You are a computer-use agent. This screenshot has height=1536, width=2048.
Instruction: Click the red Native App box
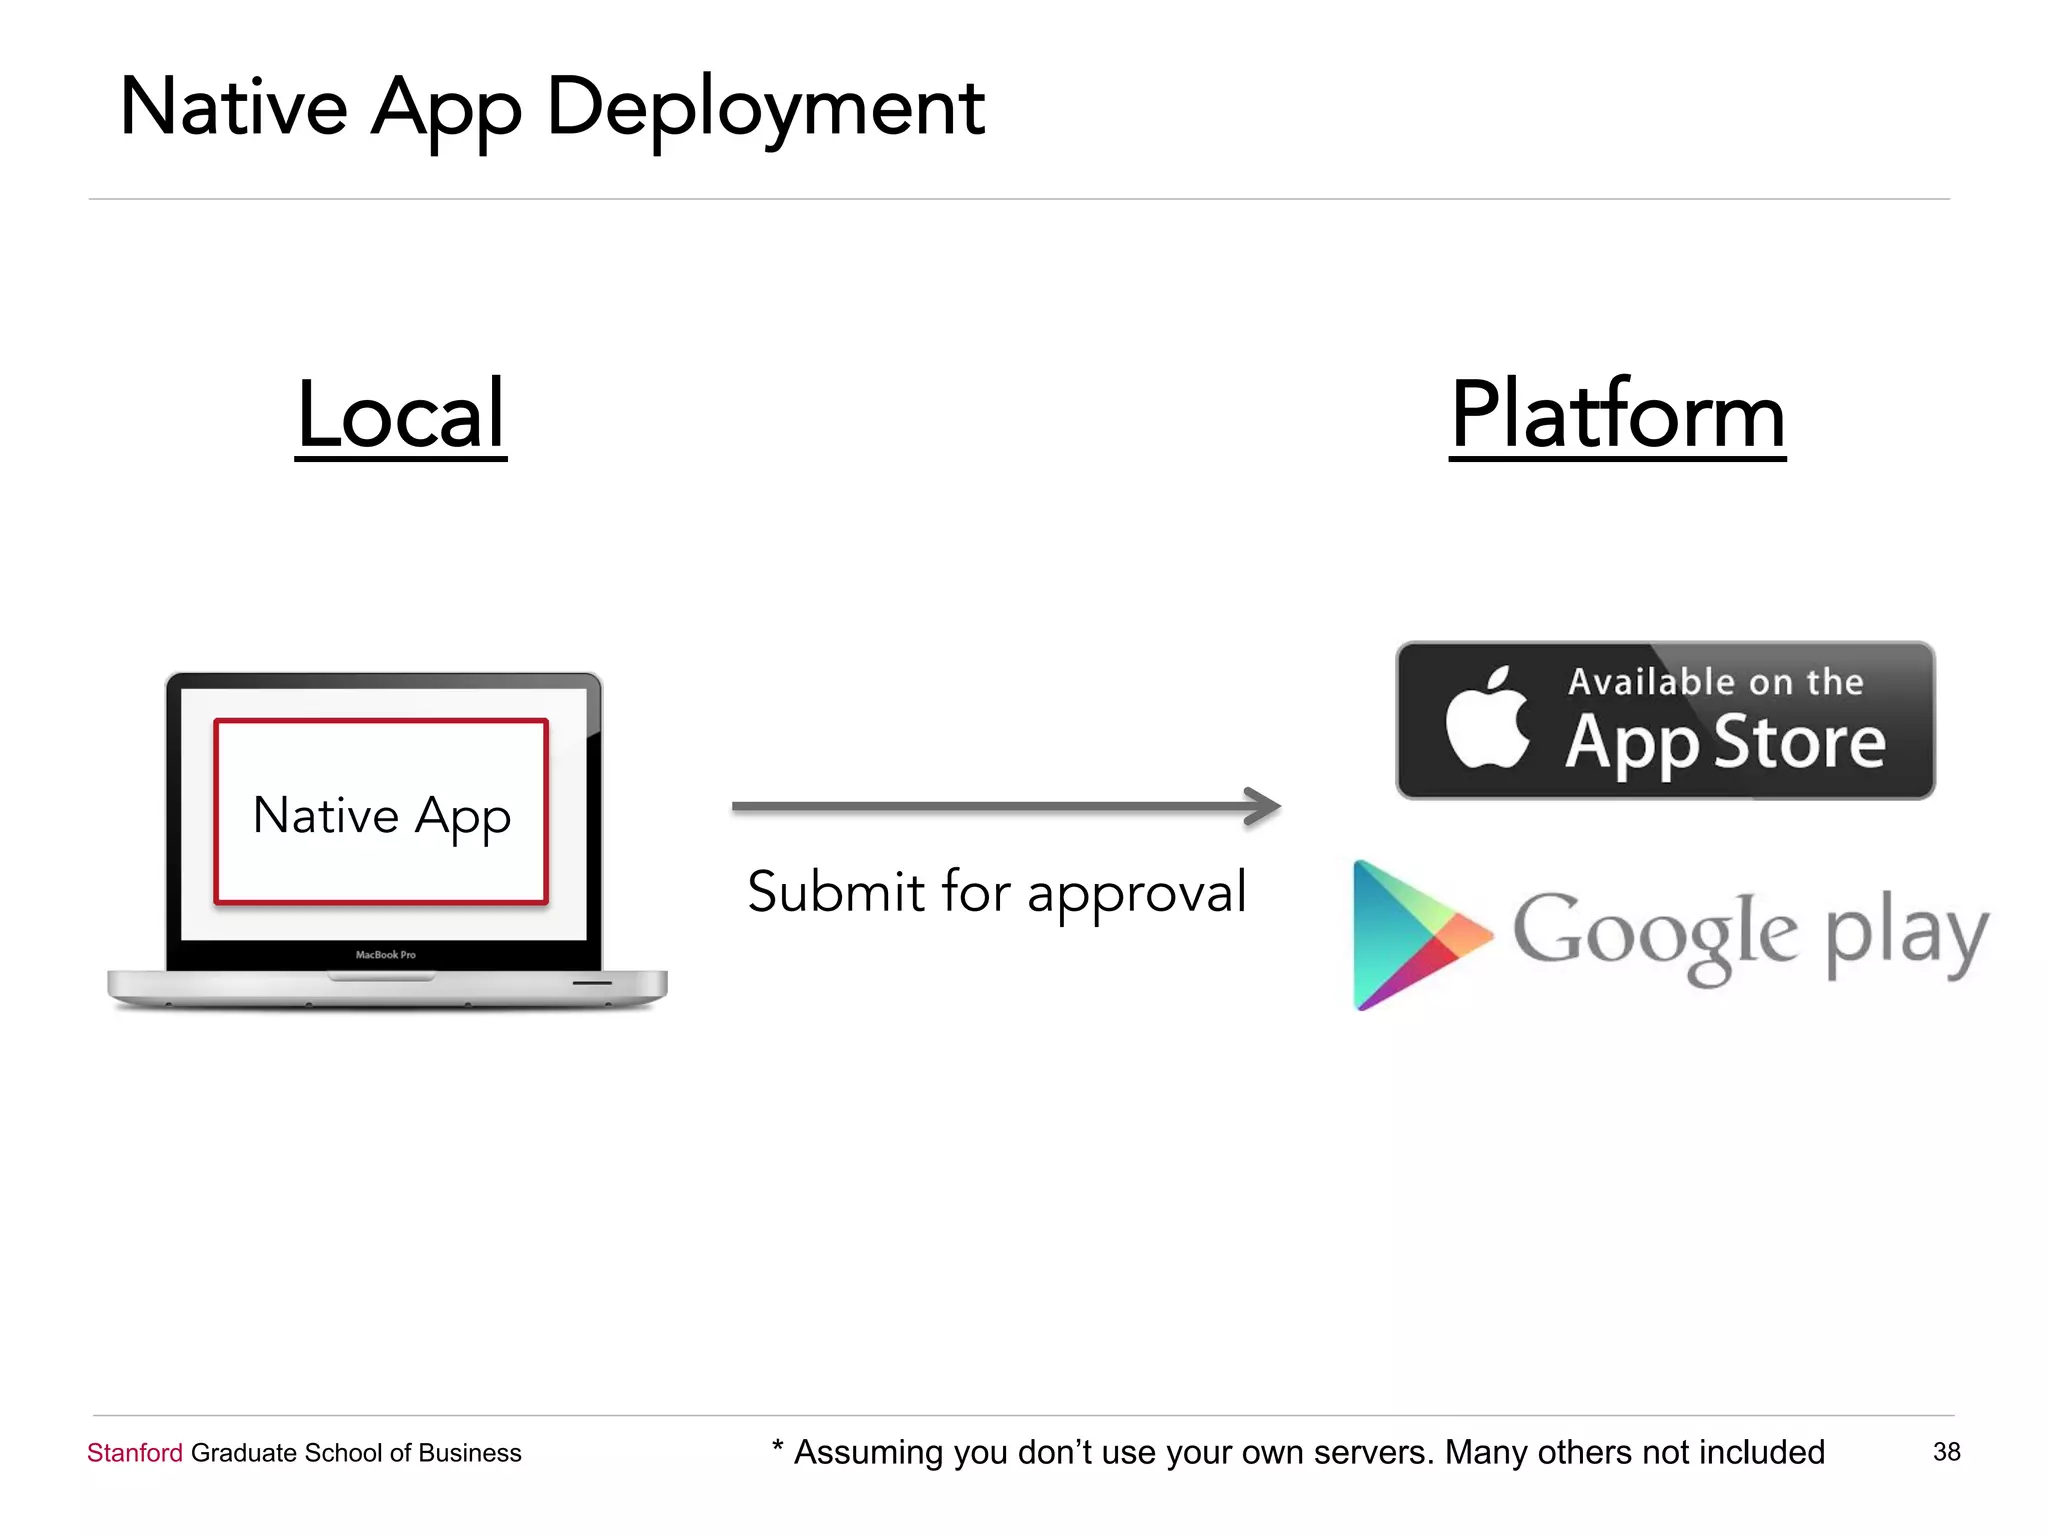tap(381, 812)
